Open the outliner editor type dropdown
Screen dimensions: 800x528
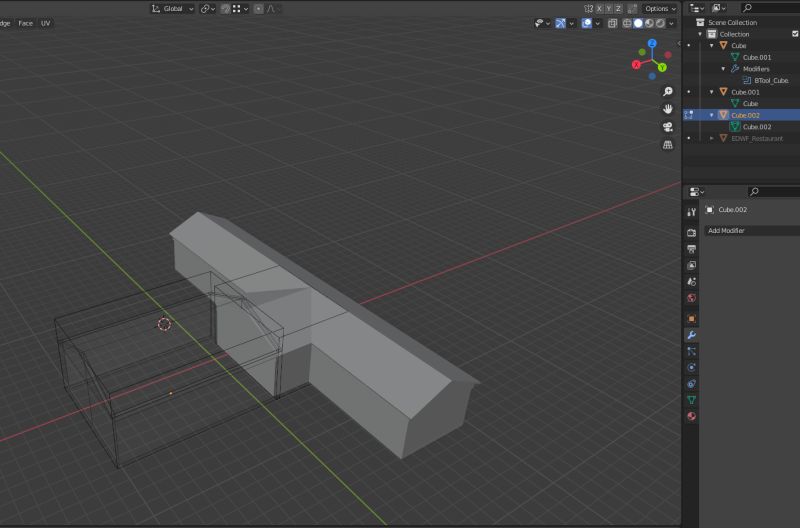click(697, 8)
